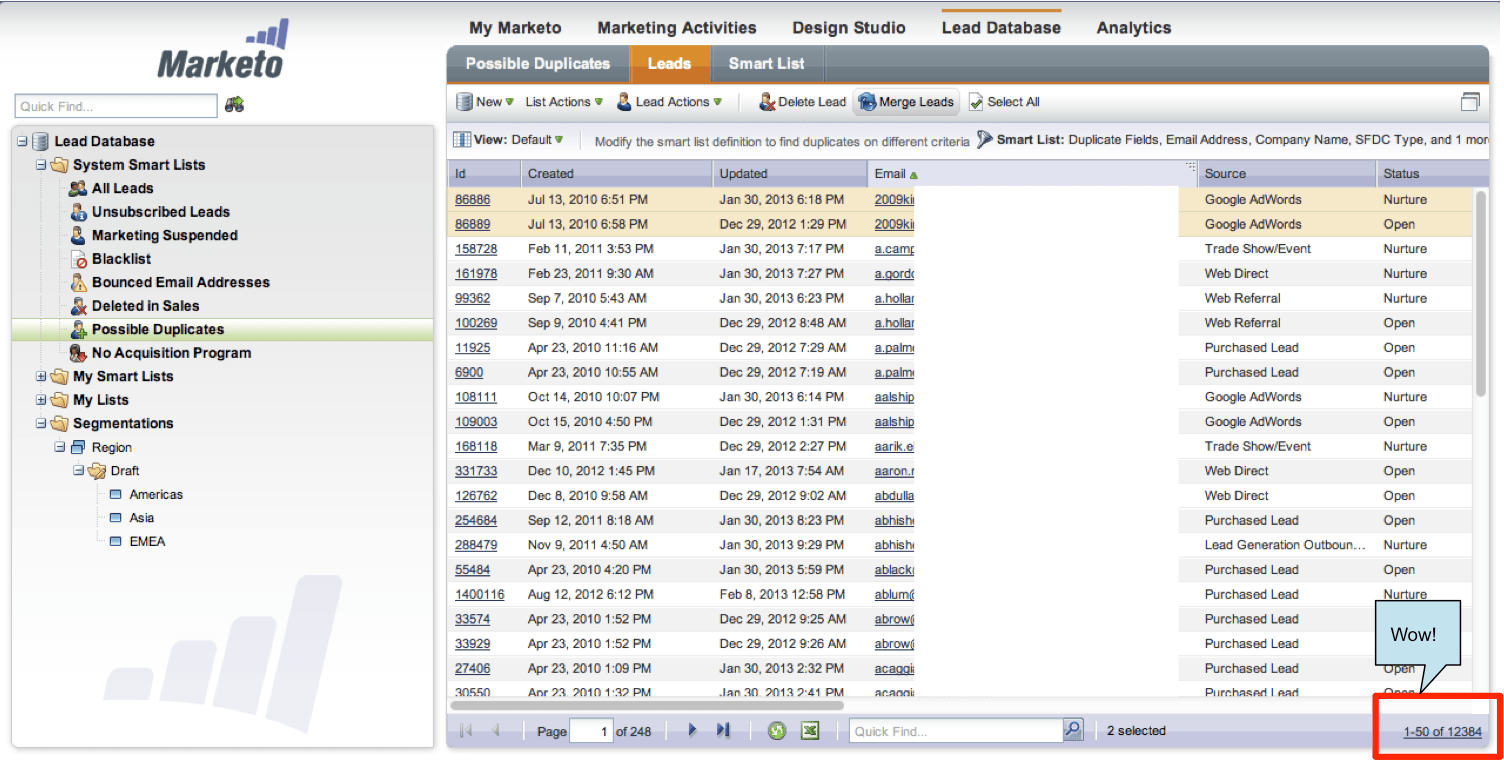Open the Marketing Activities tab
Image resolution: width=1504 pixels, height=760 pixels.
point(677,28)
